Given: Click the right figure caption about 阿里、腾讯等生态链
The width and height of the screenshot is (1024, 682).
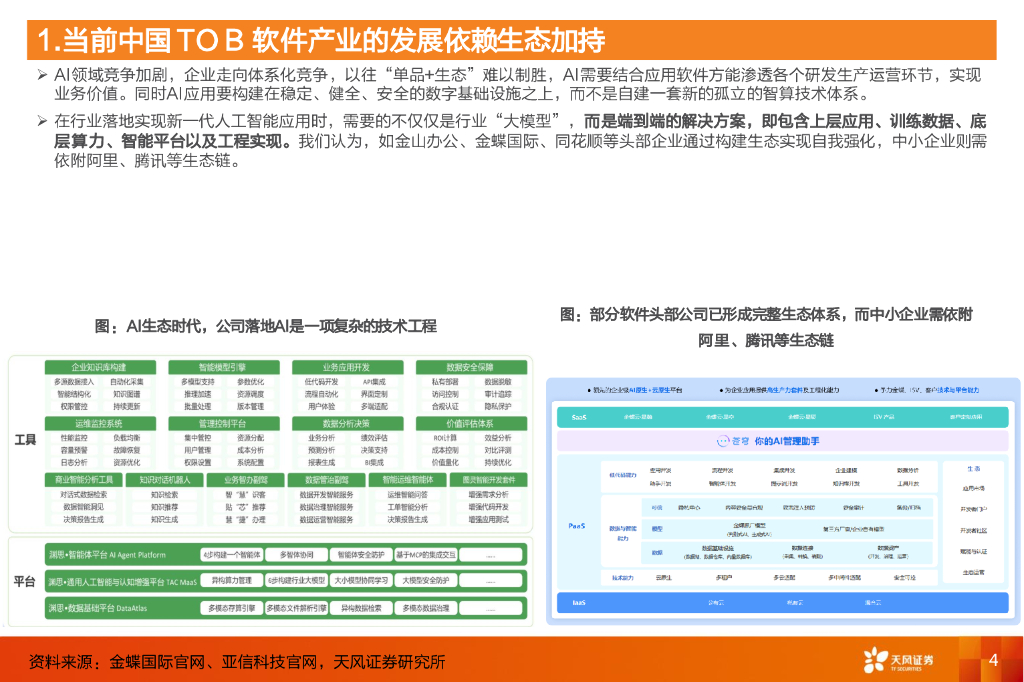Looking at the screenshot, I should (766, 327).
